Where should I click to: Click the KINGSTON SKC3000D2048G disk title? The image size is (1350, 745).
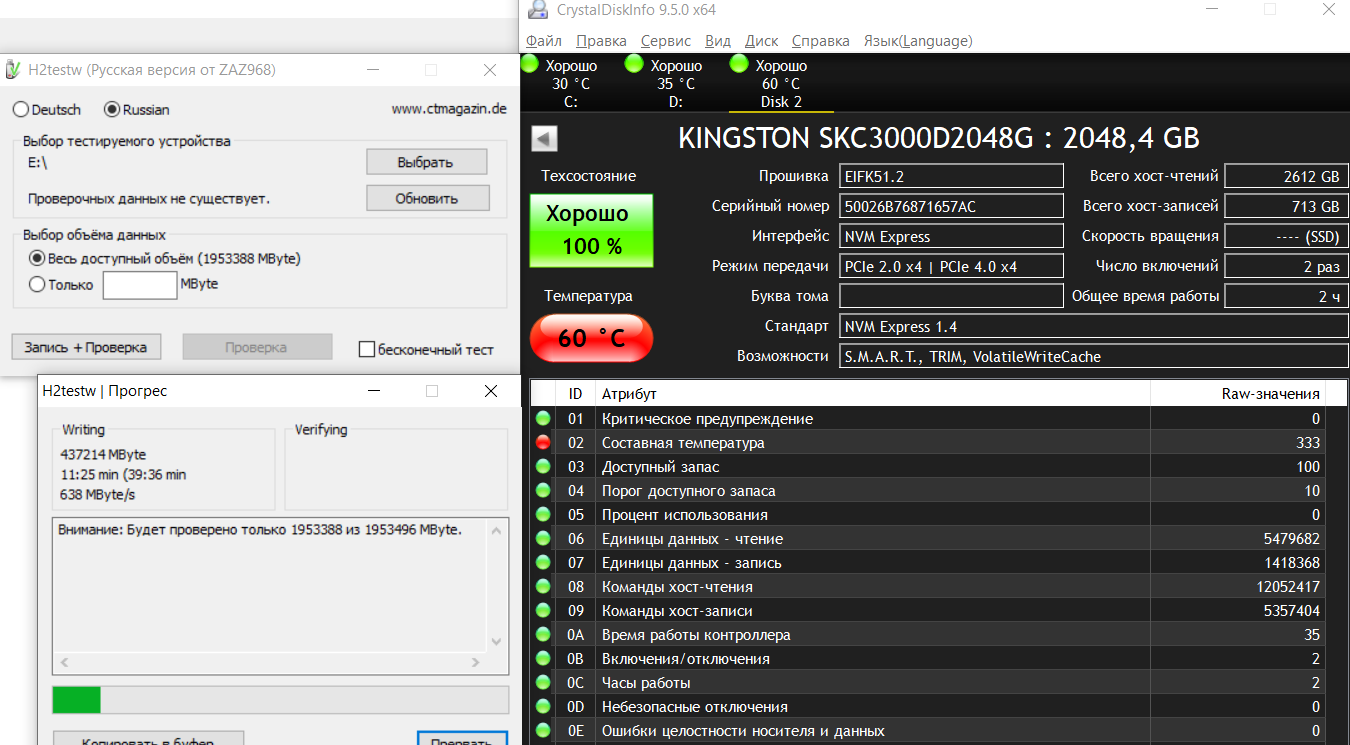point(939,138)
